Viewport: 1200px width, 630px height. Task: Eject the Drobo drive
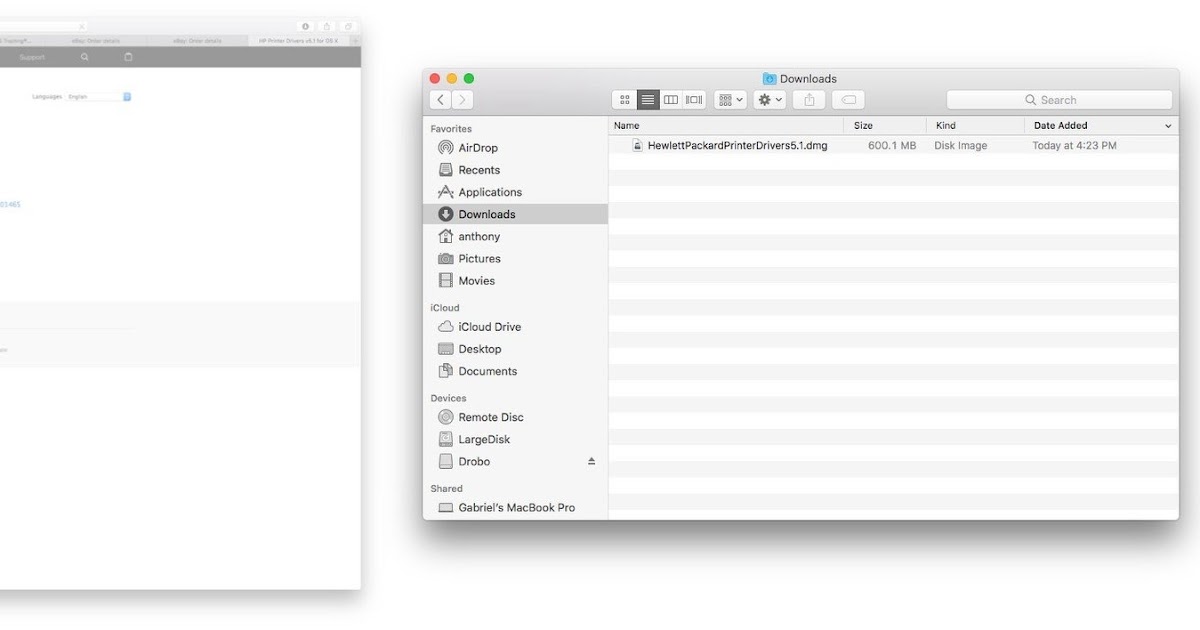591,462
